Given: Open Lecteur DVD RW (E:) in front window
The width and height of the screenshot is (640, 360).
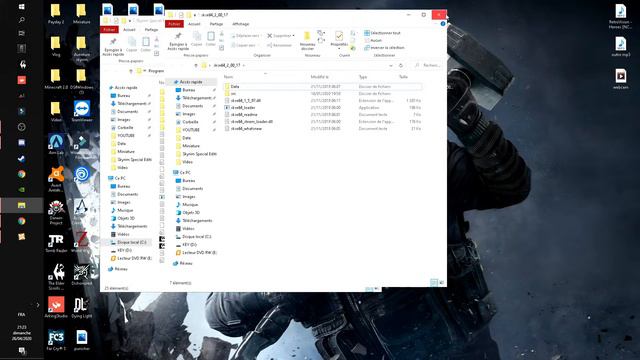Looking at the screenshot, I should pyautogui.click(x=199, y=253).
